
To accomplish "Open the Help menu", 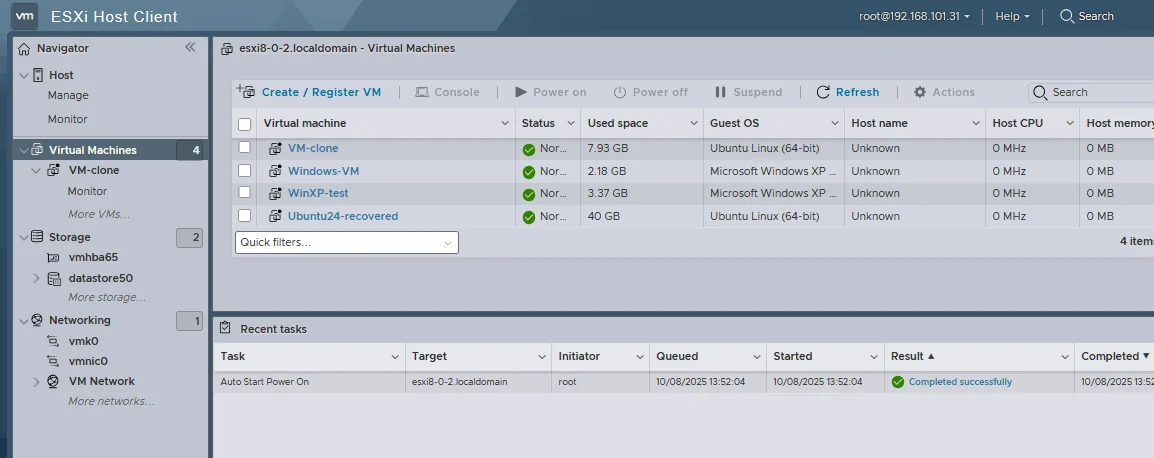I will [x=1012, y=16].
